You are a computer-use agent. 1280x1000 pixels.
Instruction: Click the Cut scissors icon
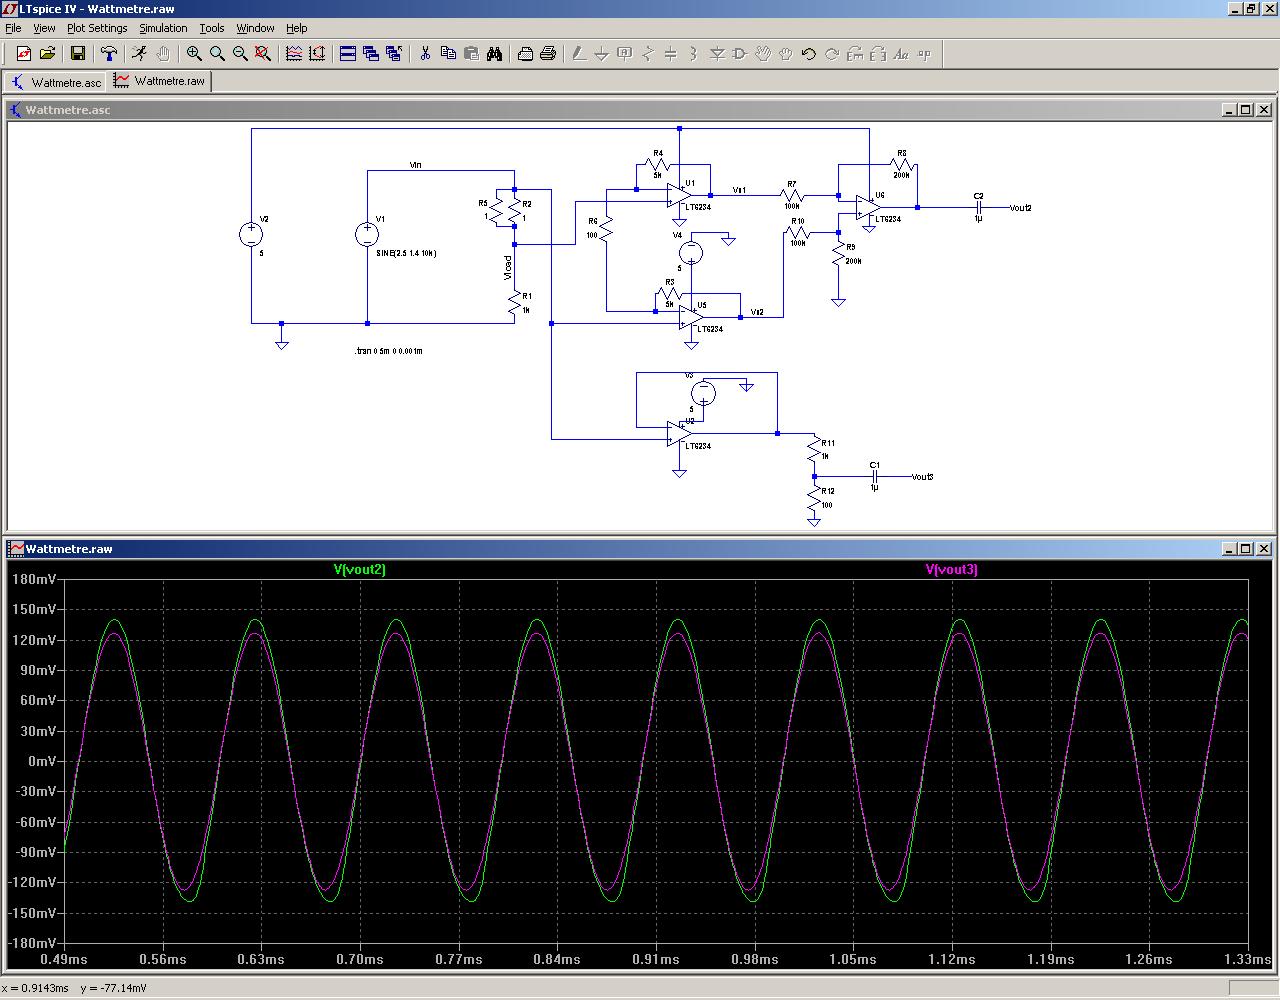(x=425, y=54)
